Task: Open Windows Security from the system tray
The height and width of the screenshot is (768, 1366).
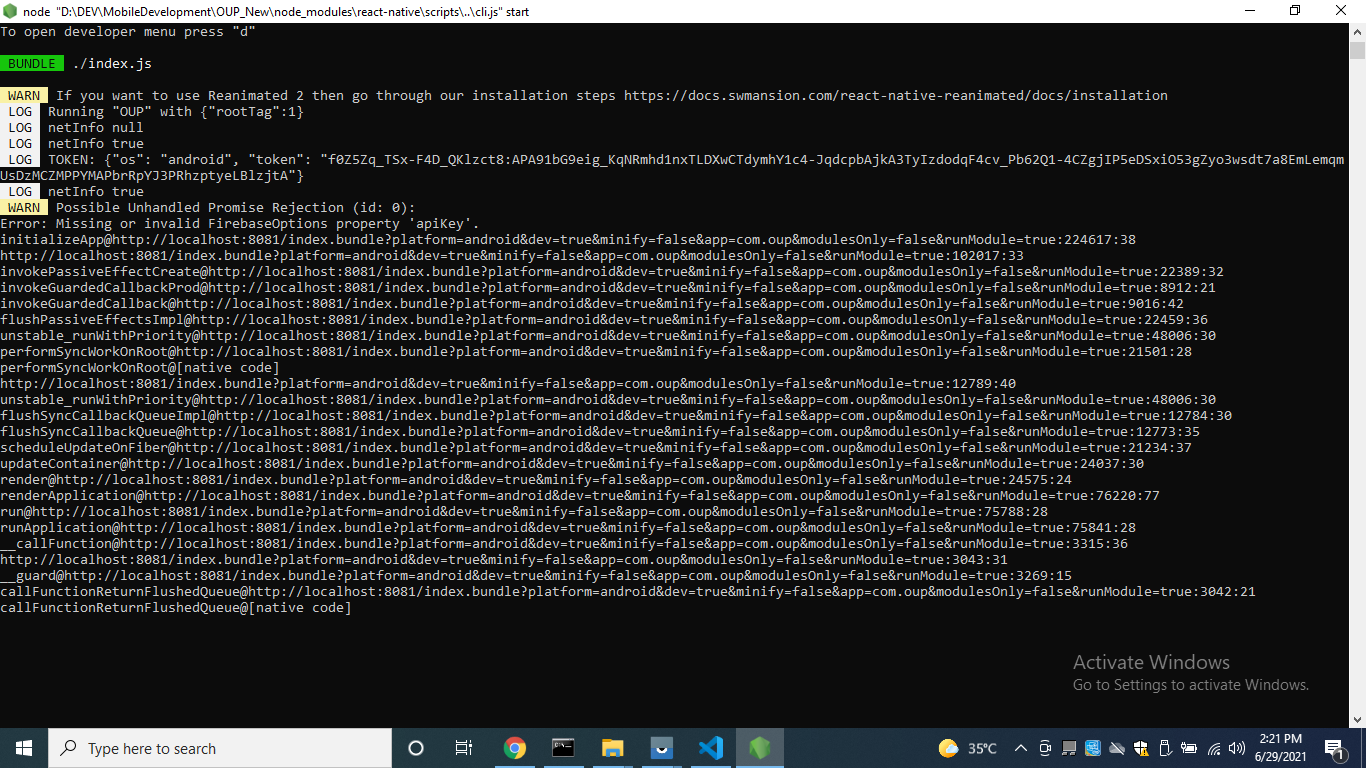Action: (1139, 747)
